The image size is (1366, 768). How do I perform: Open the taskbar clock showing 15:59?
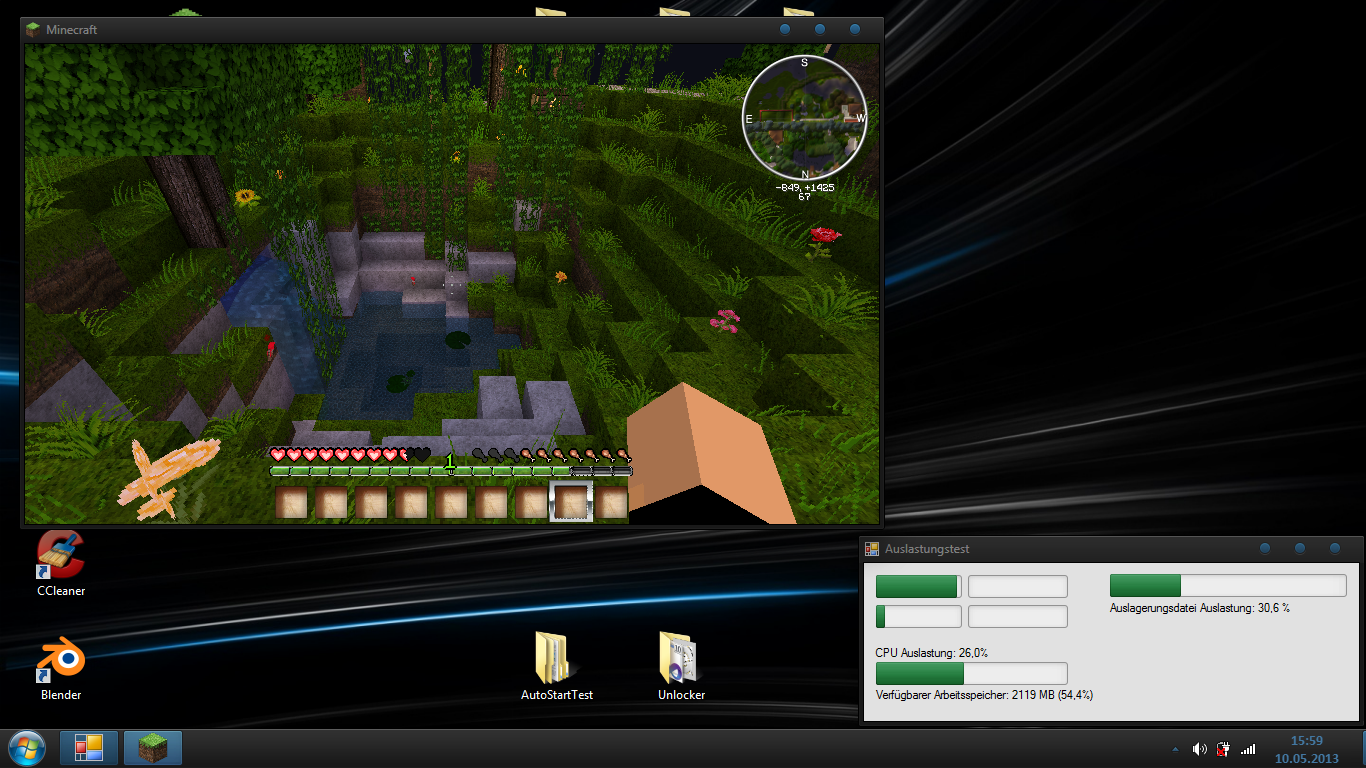pyautogui.click(x=1306, y=749)
